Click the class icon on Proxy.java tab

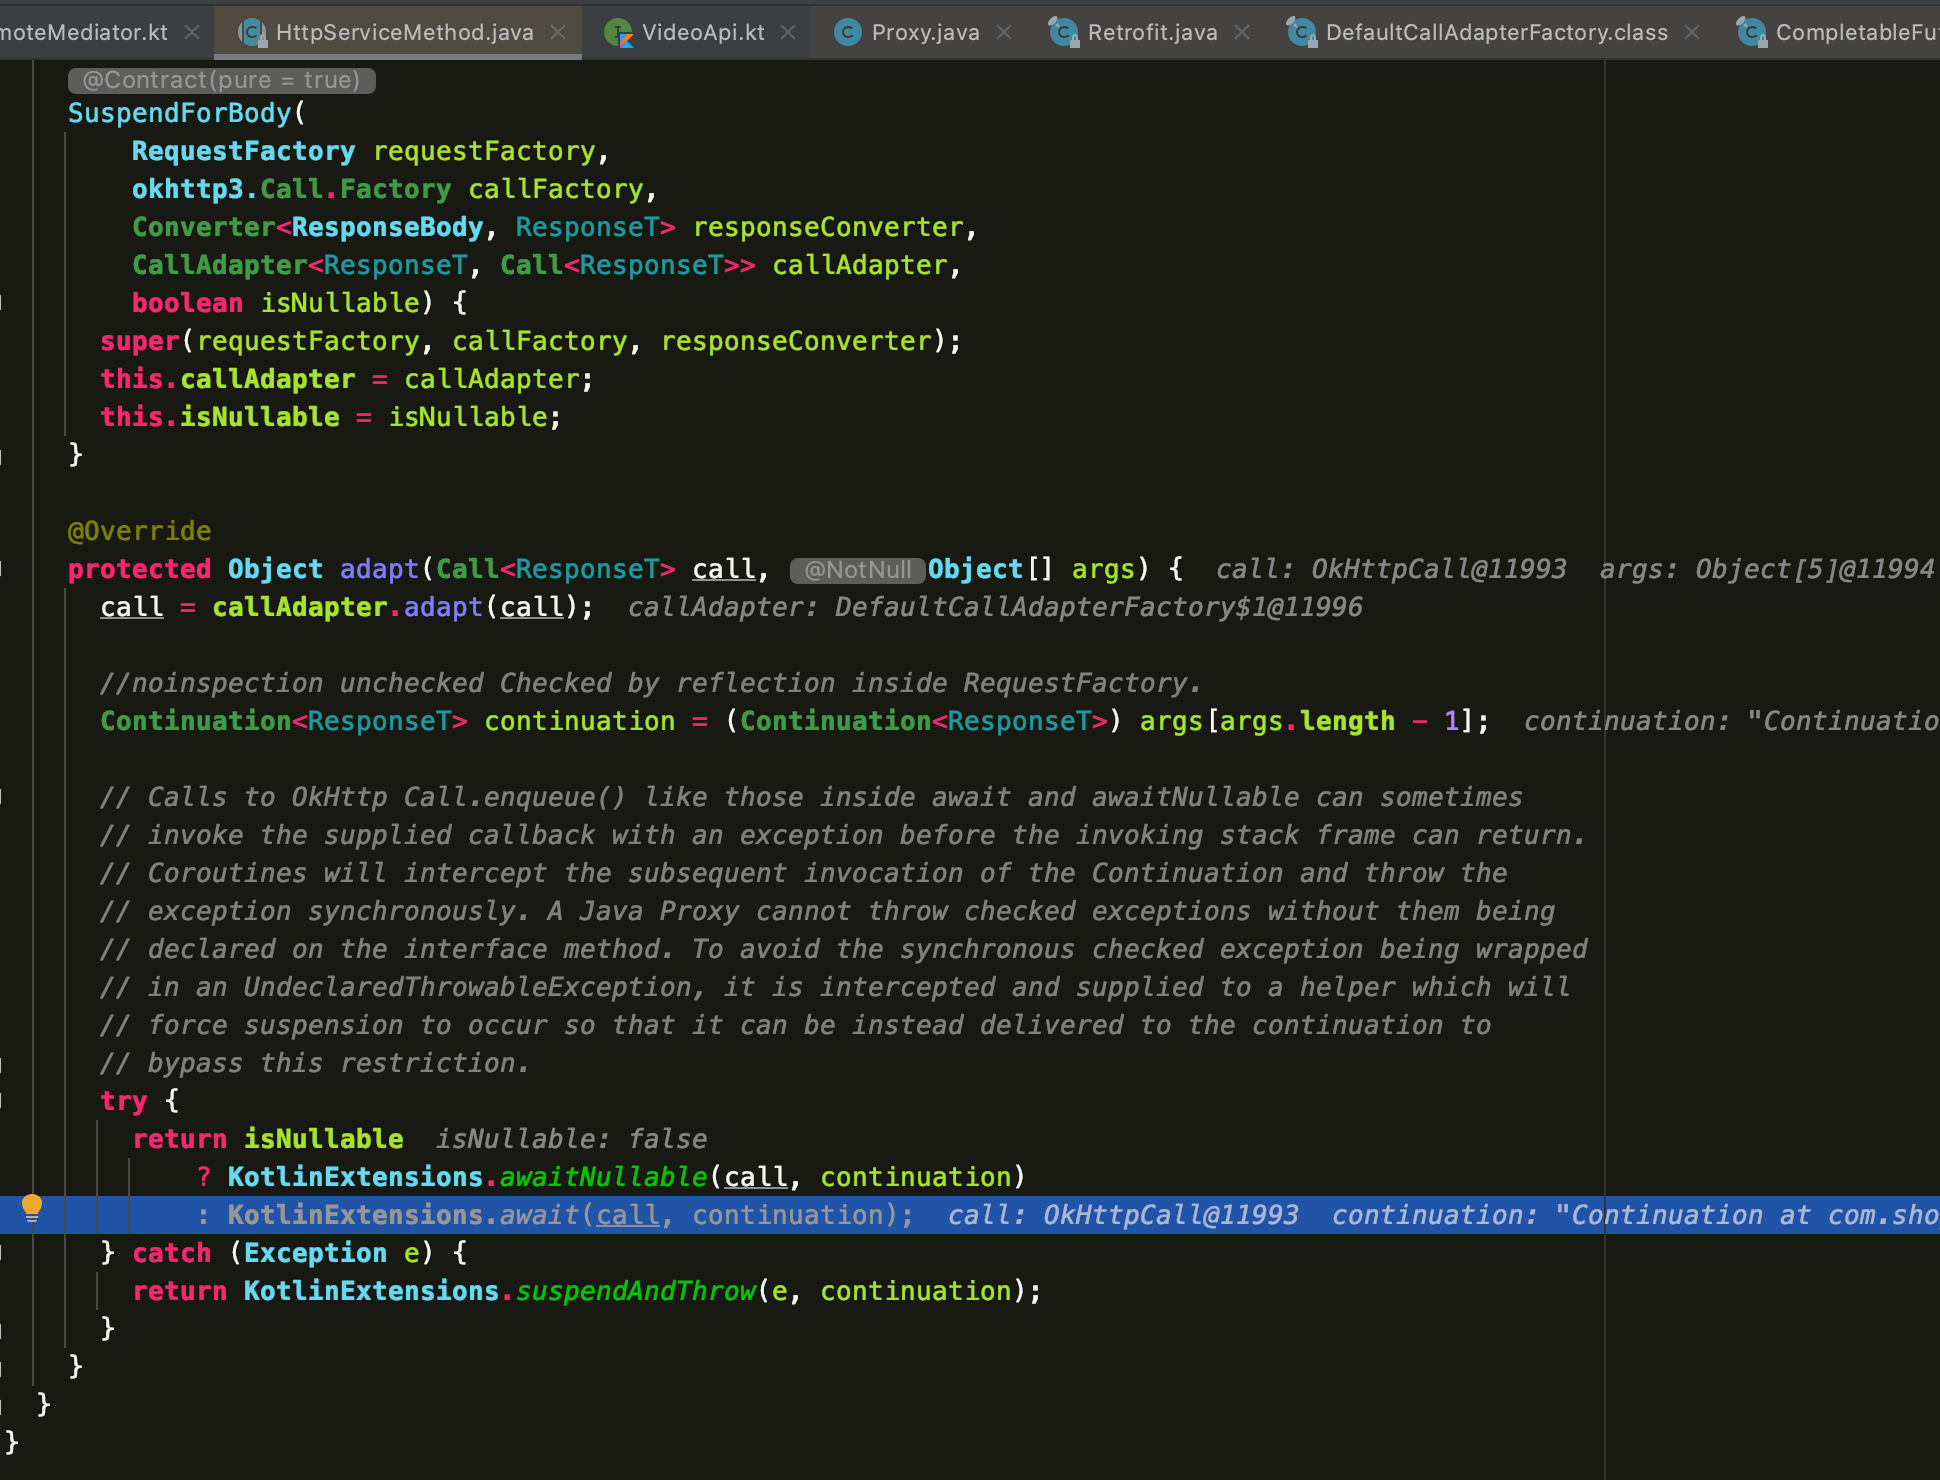click(x=848, y=33)
